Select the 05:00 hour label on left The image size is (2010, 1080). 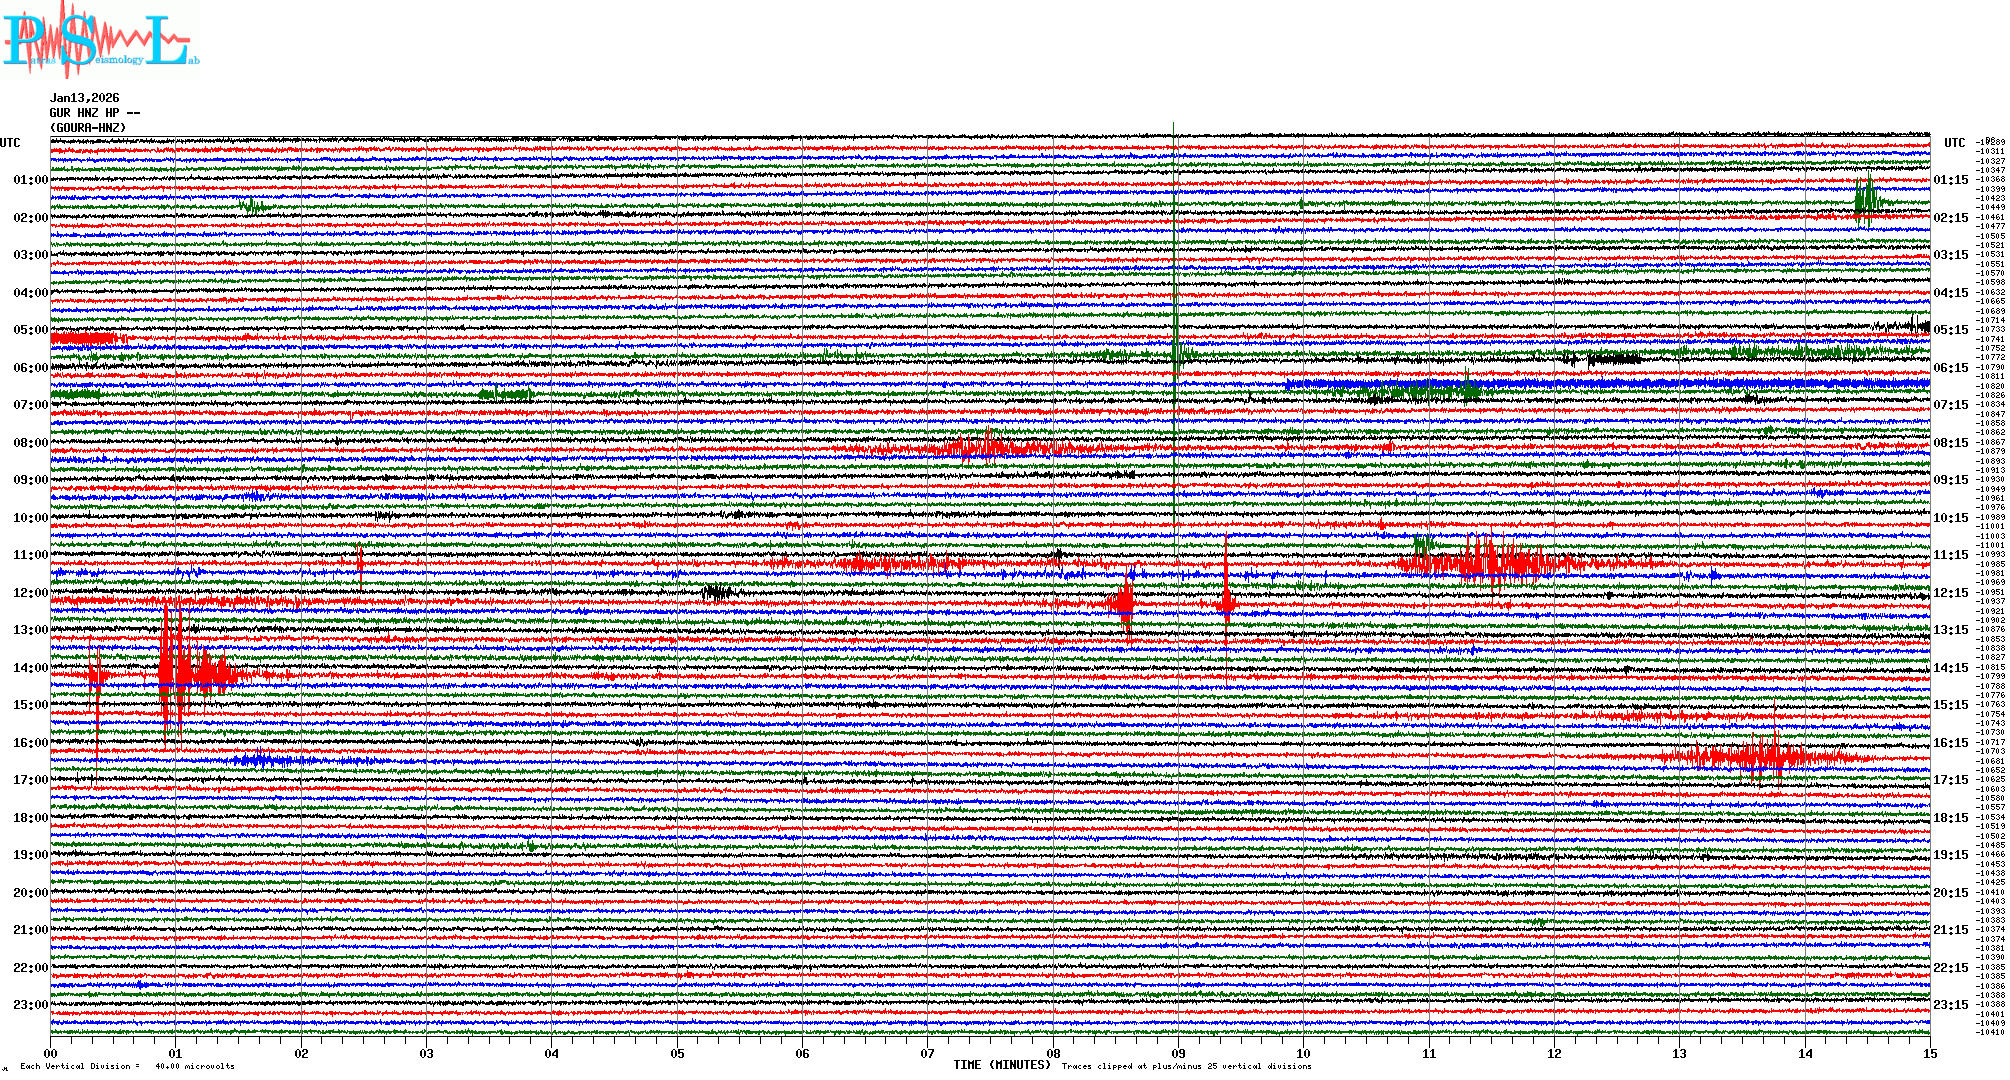[x=30, y=330]
